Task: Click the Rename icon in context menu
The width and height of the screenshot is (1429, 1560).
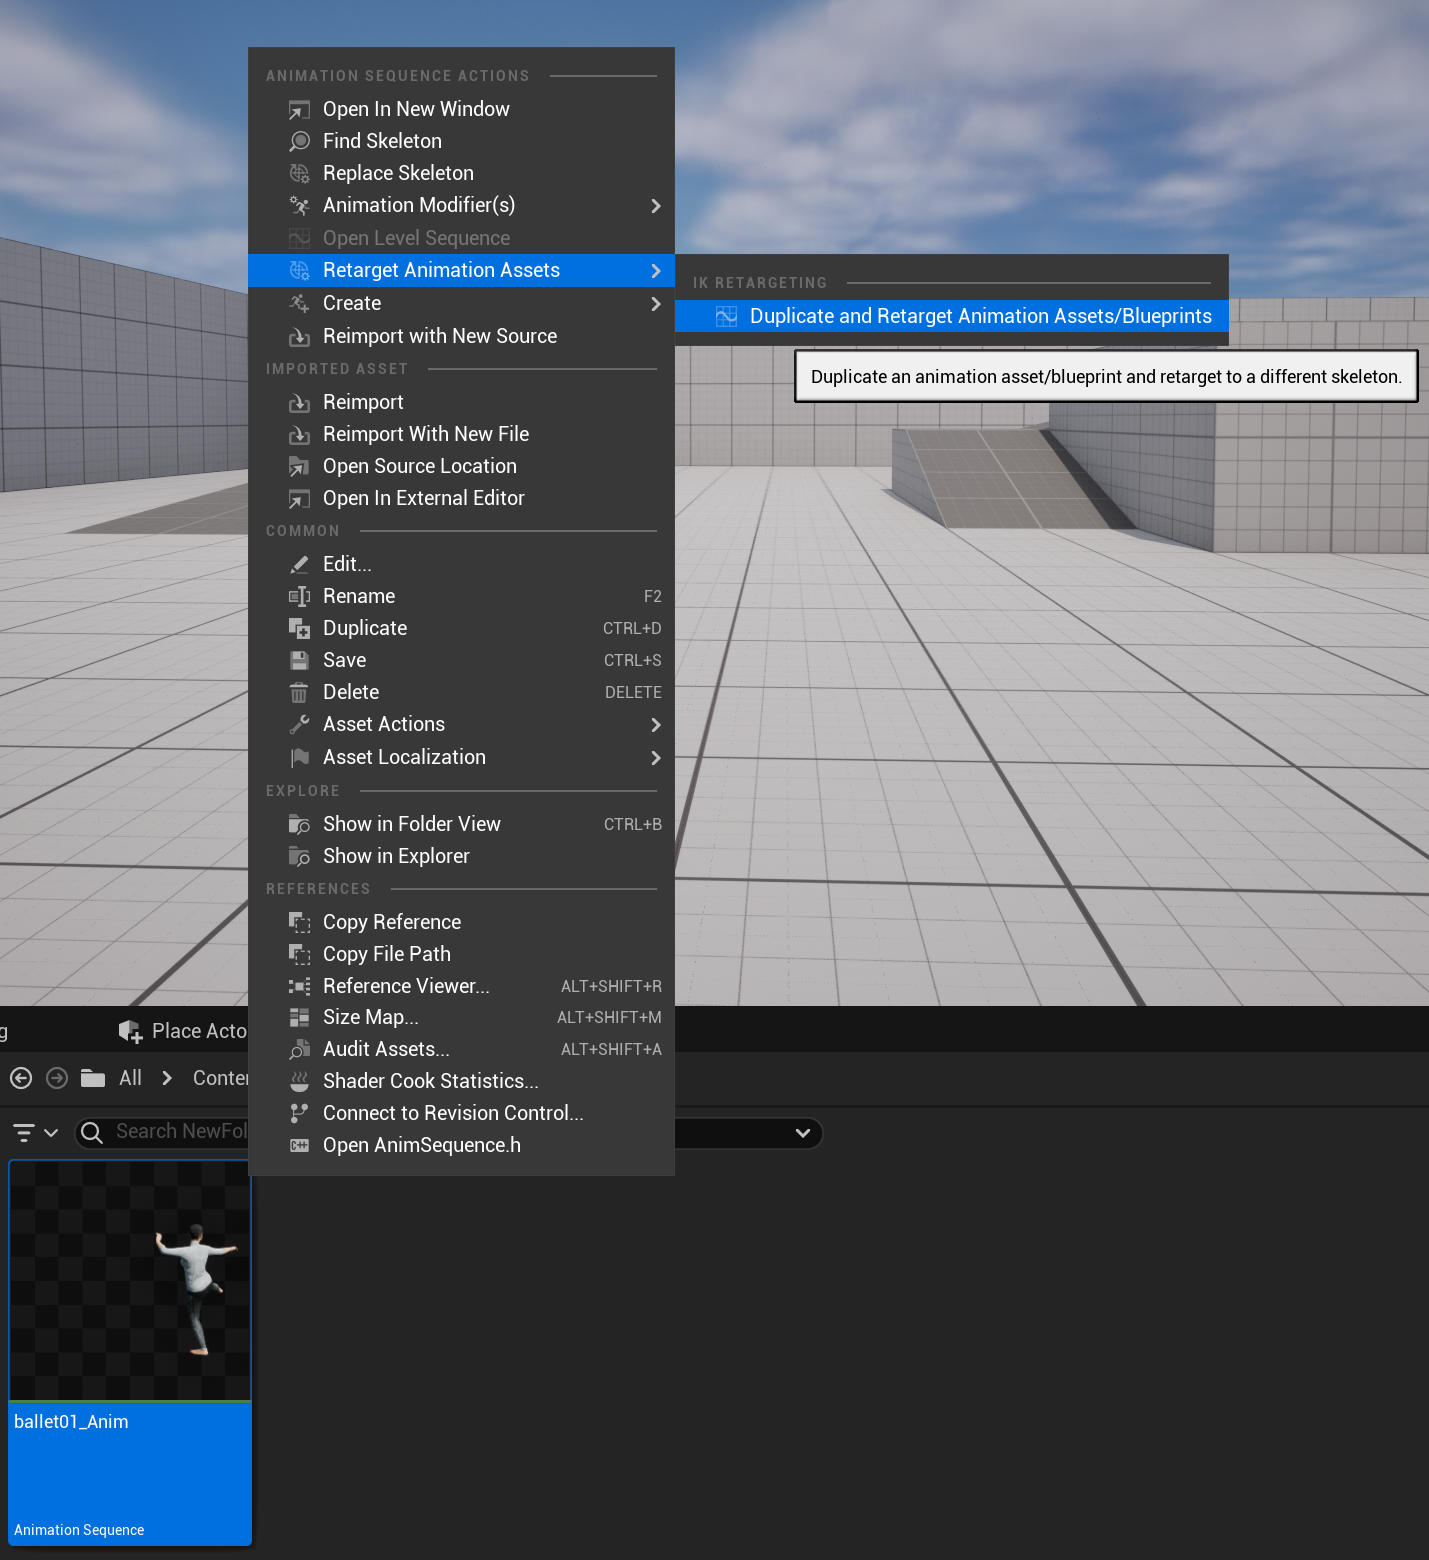Action: [x=299, y=596]
